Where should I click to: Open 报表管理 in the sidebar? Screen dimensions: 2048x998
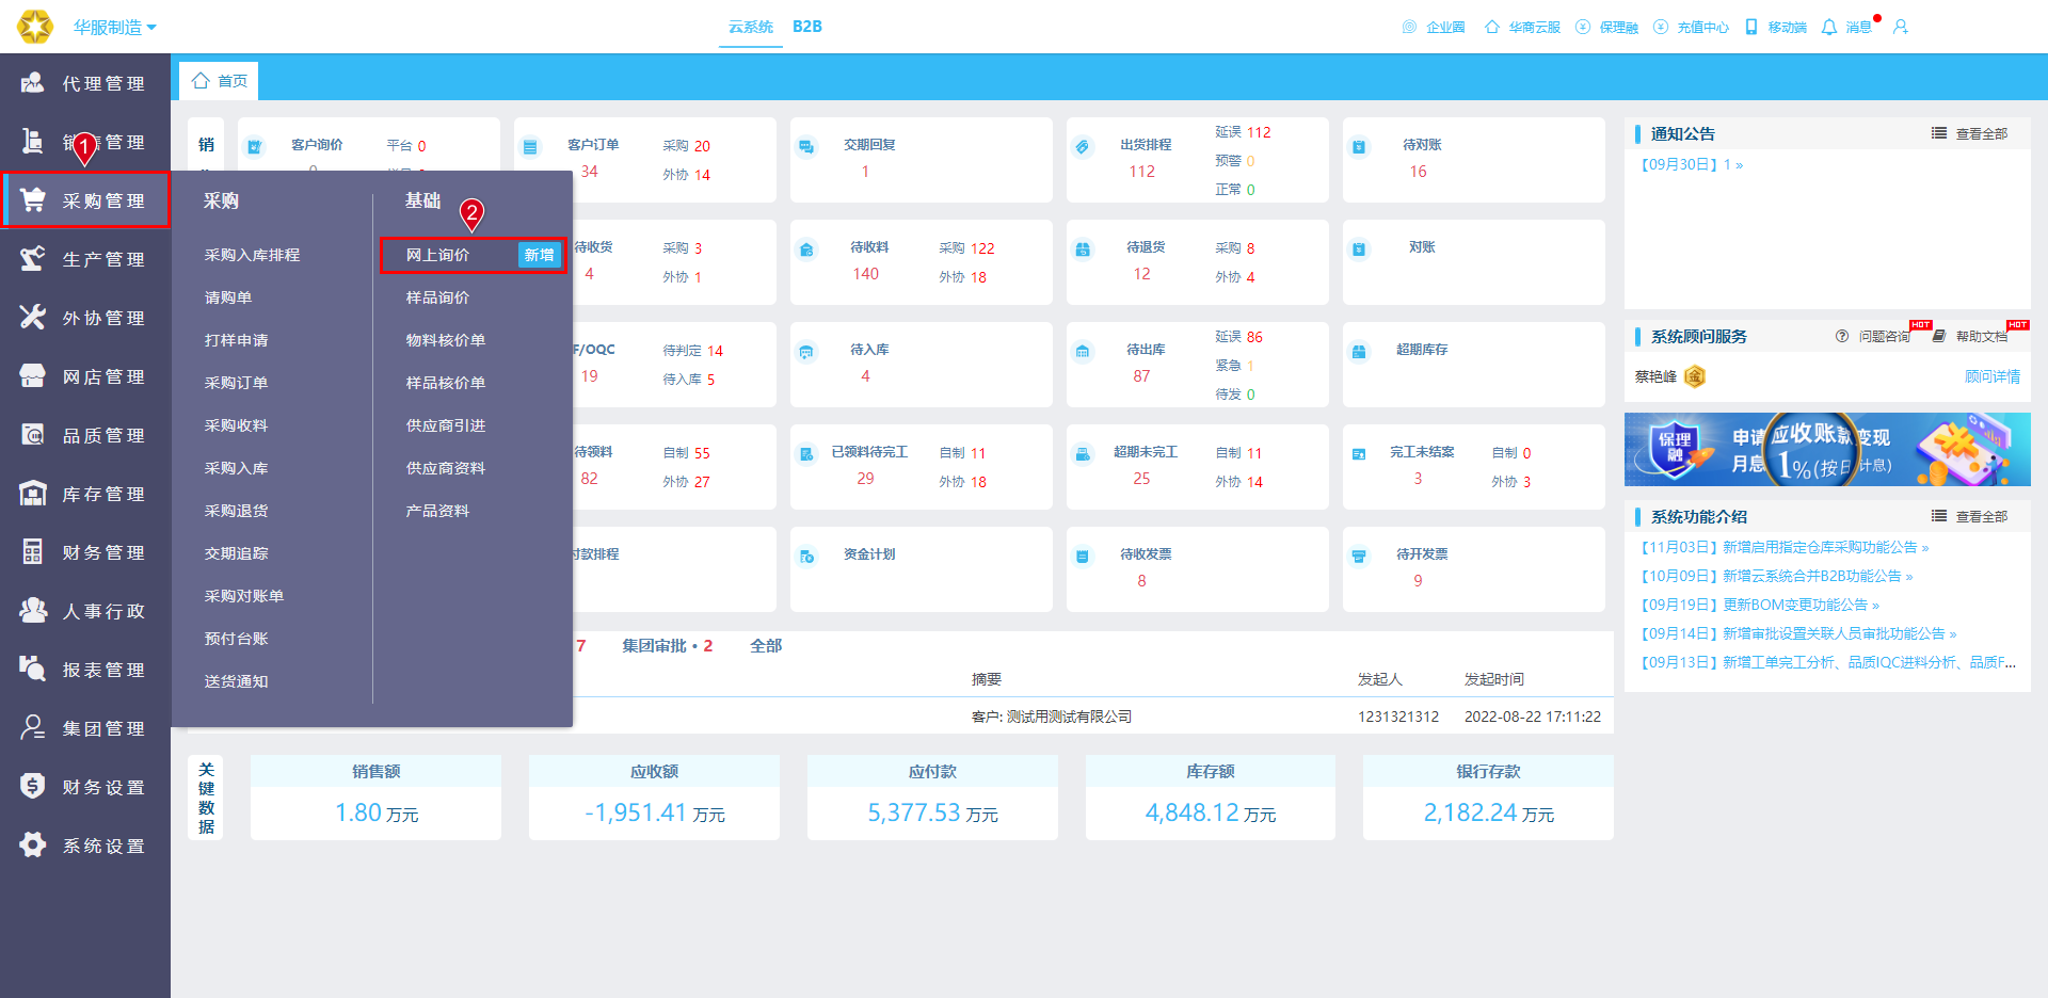tap(85, 670)
